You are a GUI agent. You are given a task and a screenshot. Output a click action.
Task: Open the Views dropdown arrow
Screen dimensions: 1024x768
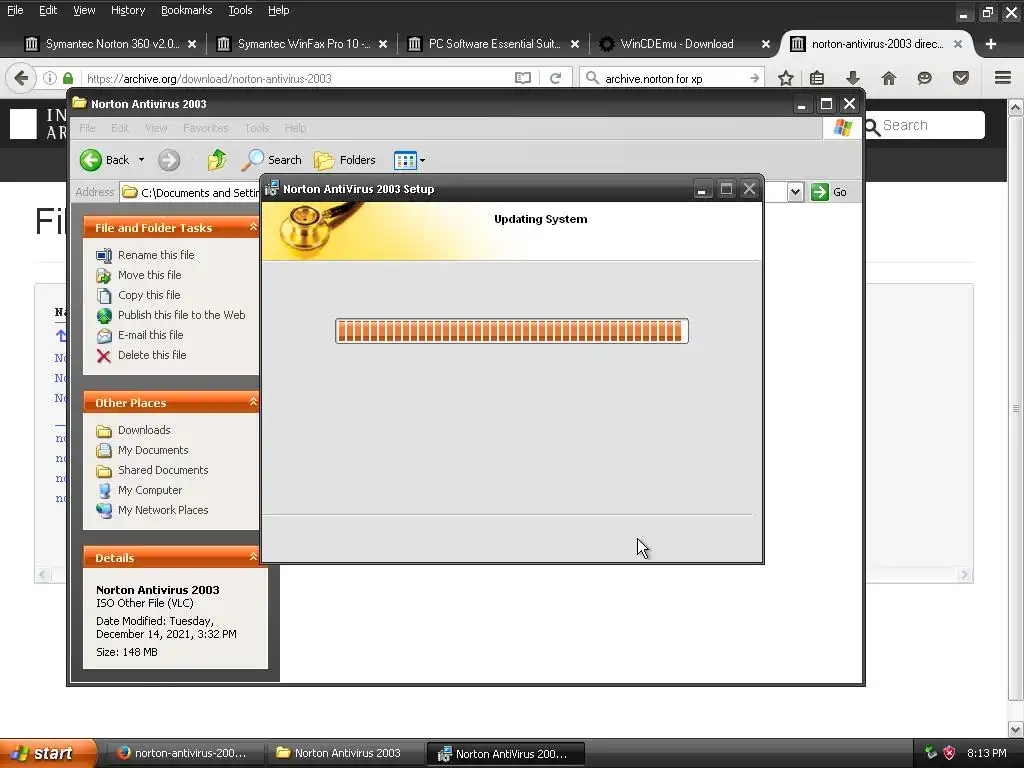pyautogui.click(x=423, y=160)
